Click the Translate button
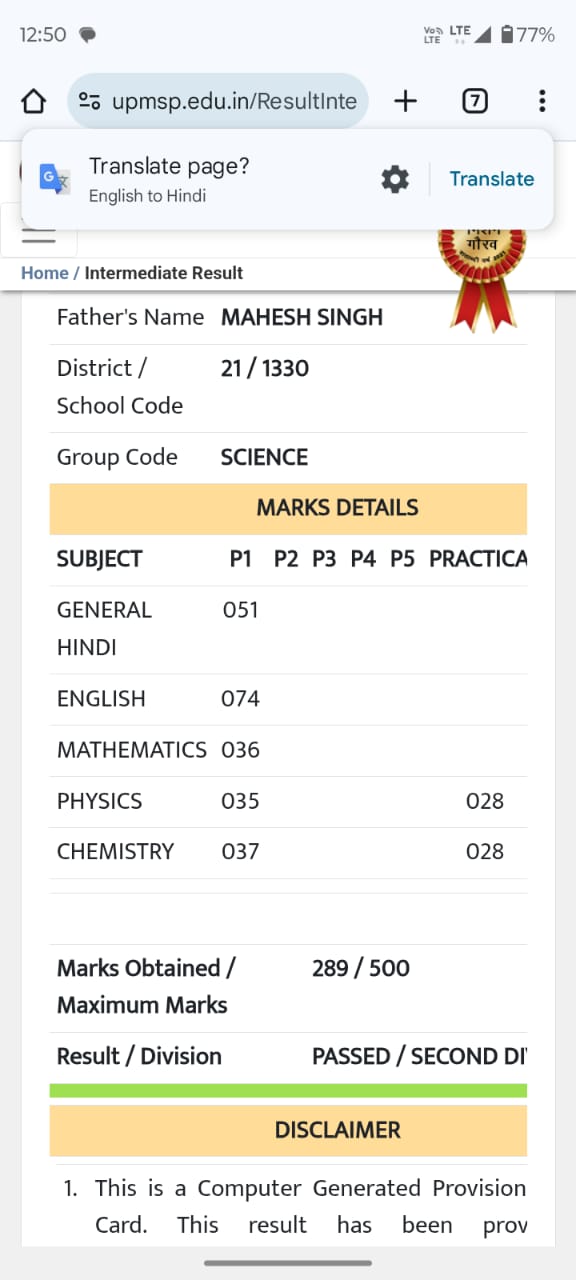The width and height of the screenshot is (576, 1280). click(492, 179)
